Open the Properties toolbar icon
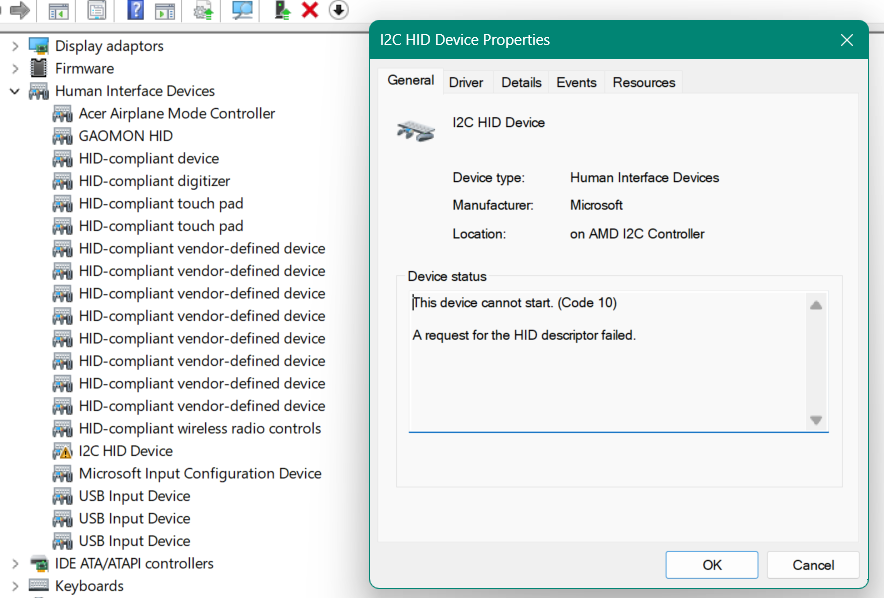Image resolution: width=884 pixels, height=598 pixels. pos(97,10)
